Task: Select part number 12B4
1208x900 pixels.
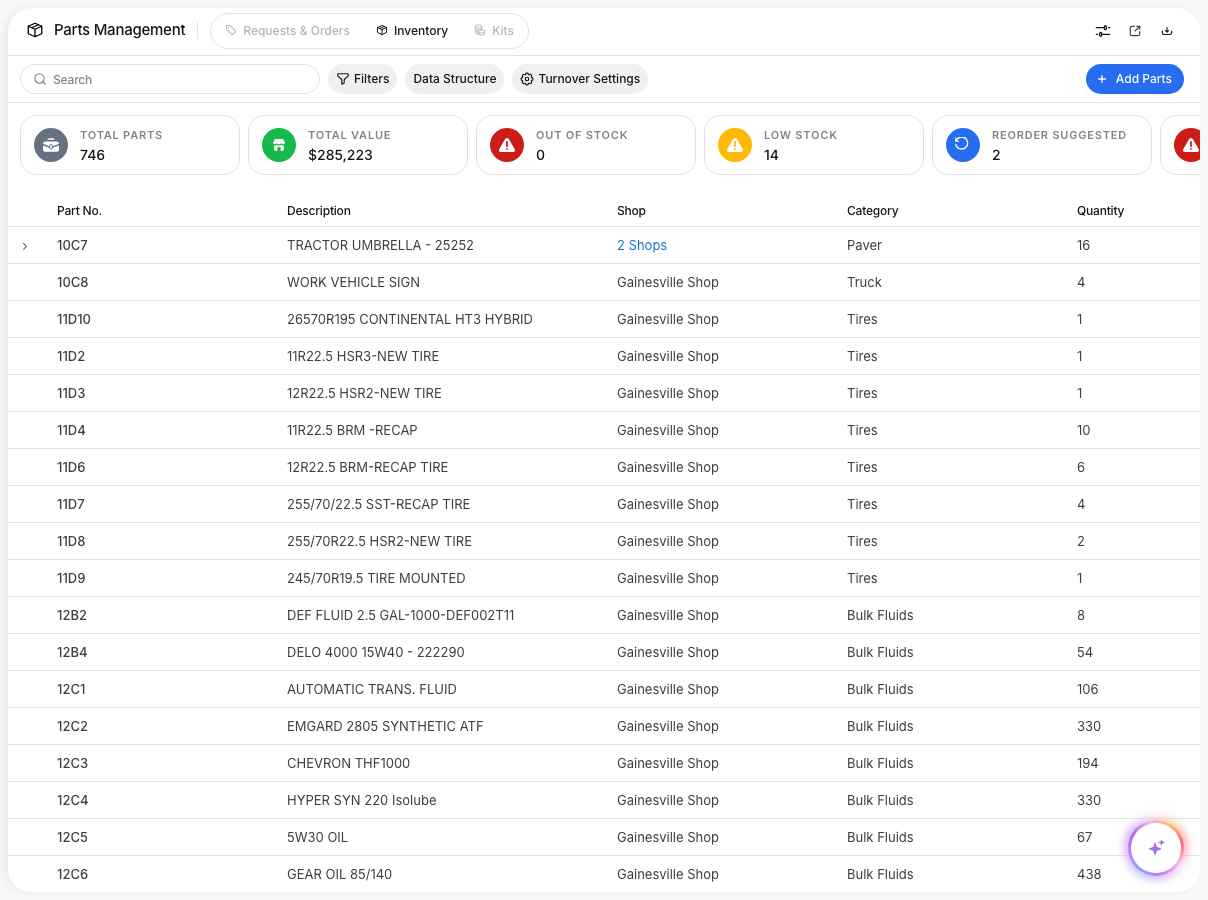Action: [72, 652]
